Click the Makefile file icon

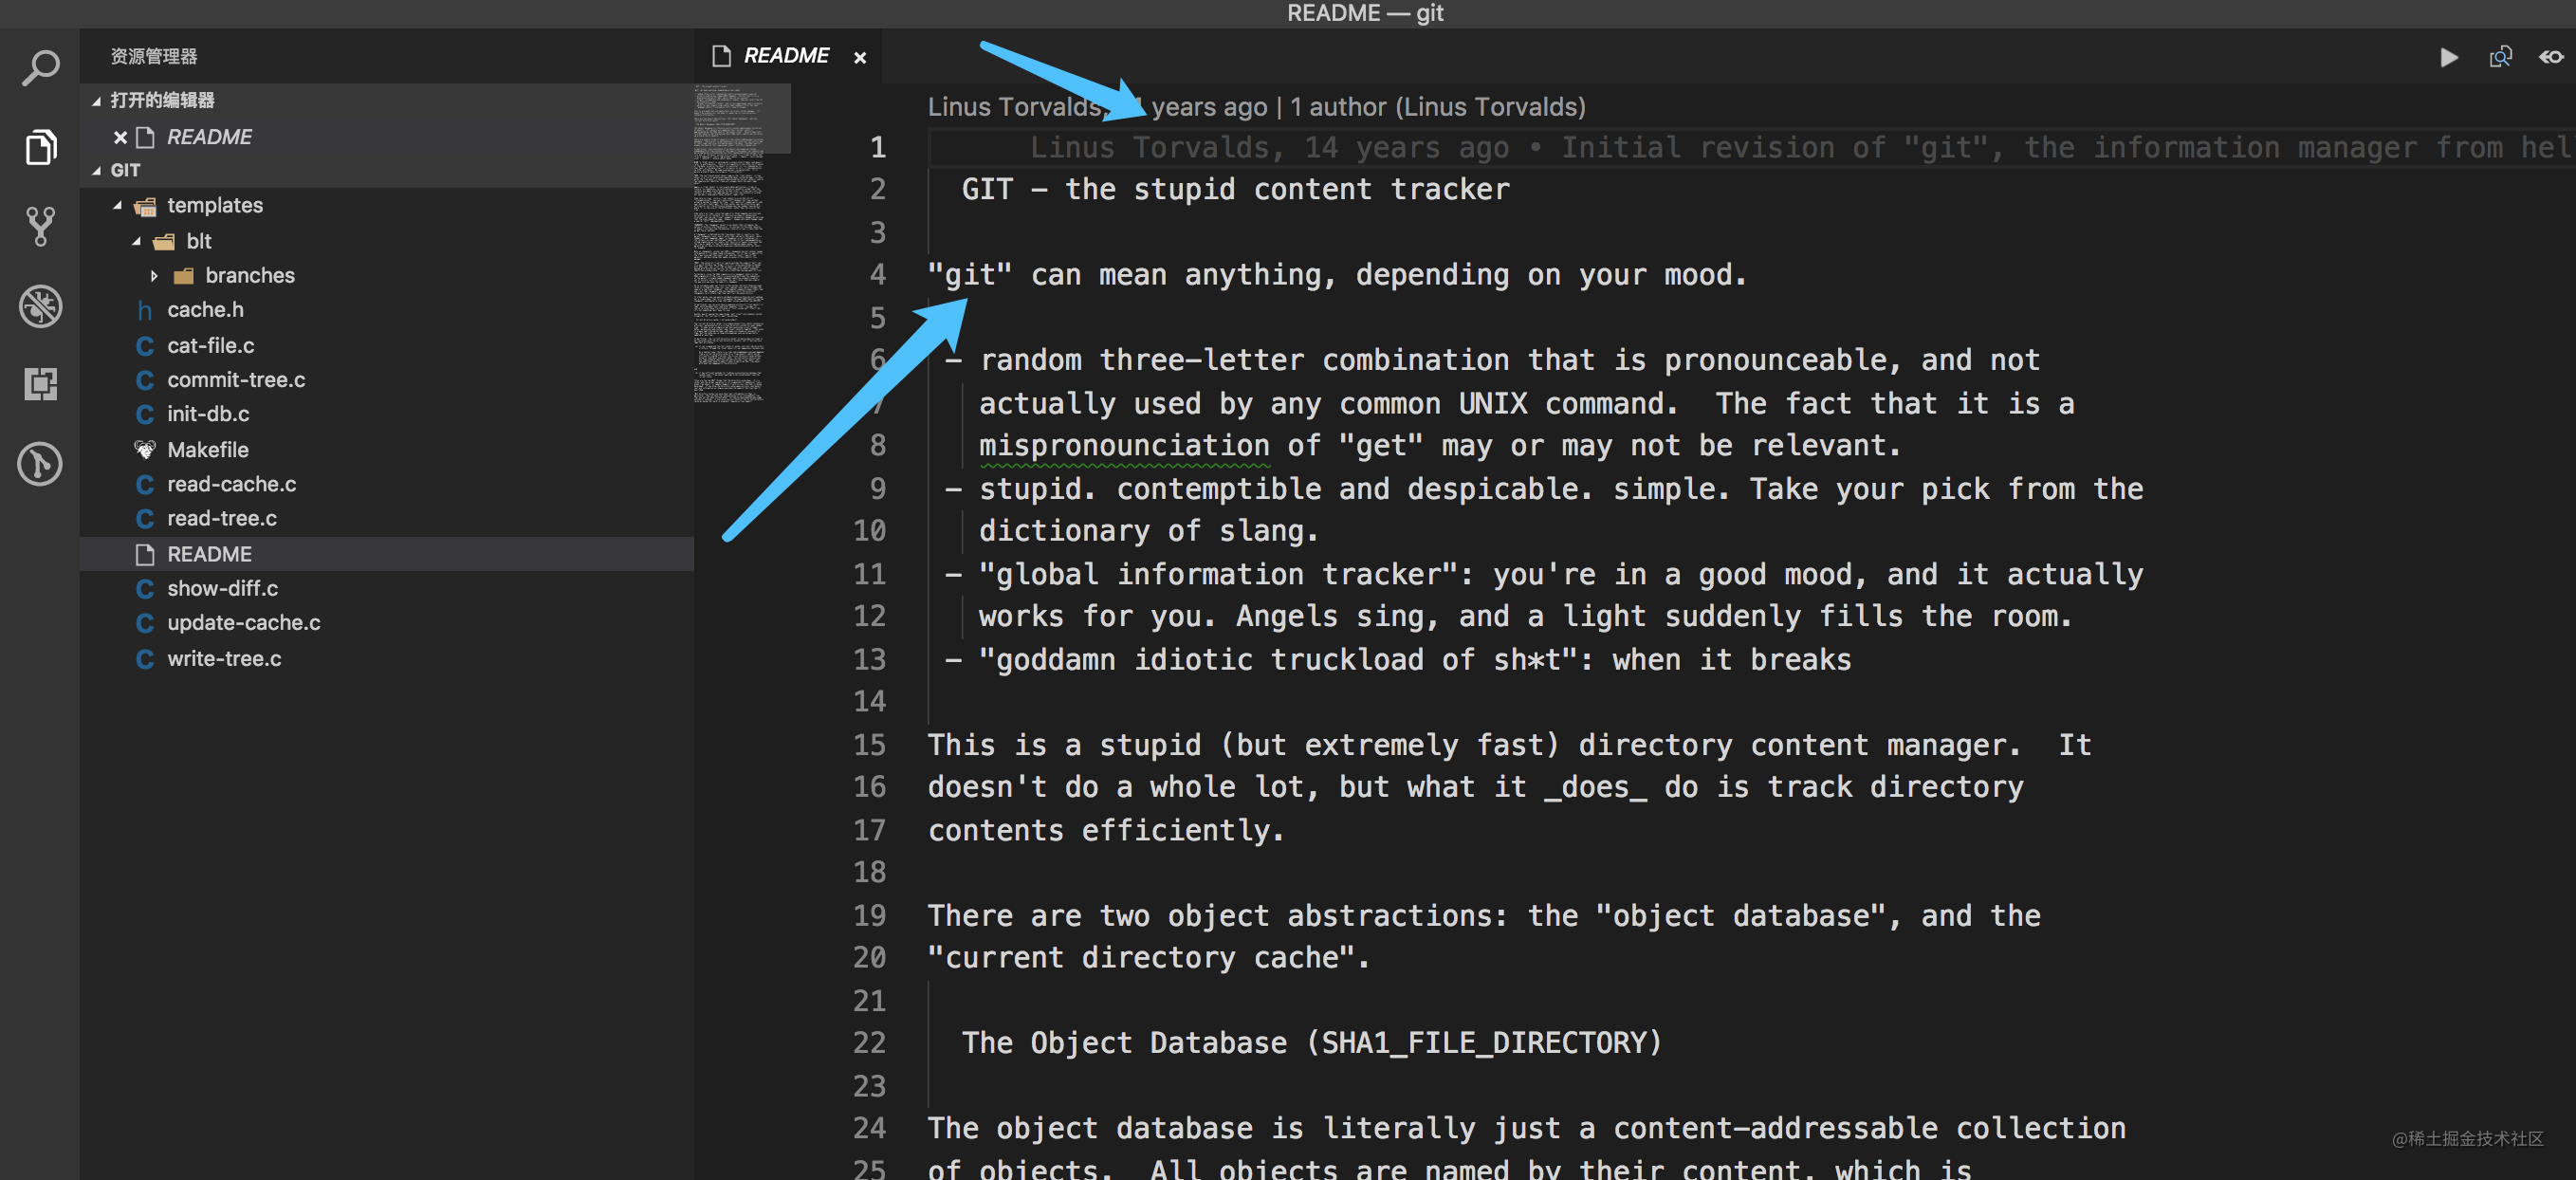tap(145, 449)
